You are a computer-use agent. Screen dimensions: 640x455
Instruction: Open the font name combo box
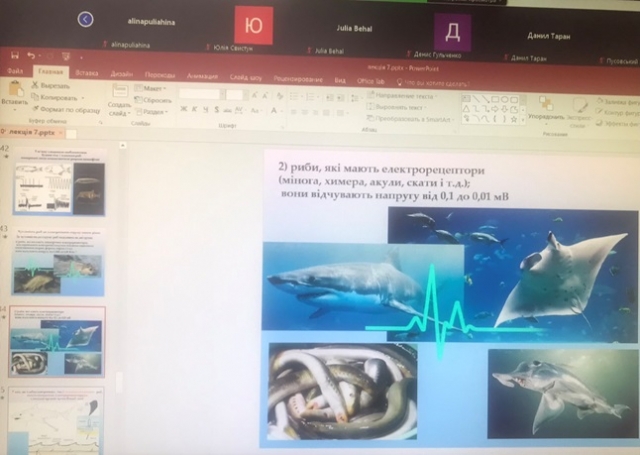pos(202,94)
